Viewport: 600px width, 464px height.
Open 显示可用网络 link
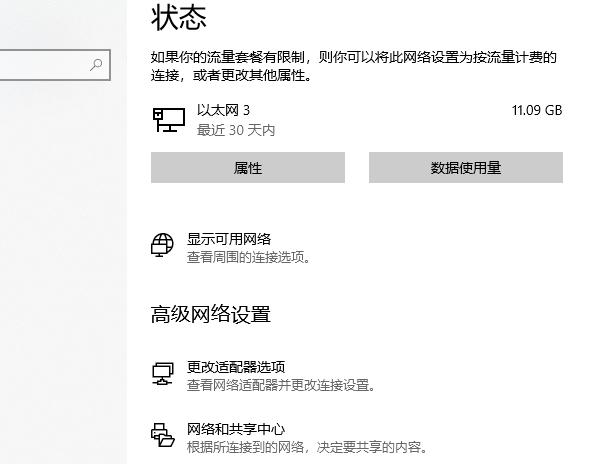pos(229,239)
